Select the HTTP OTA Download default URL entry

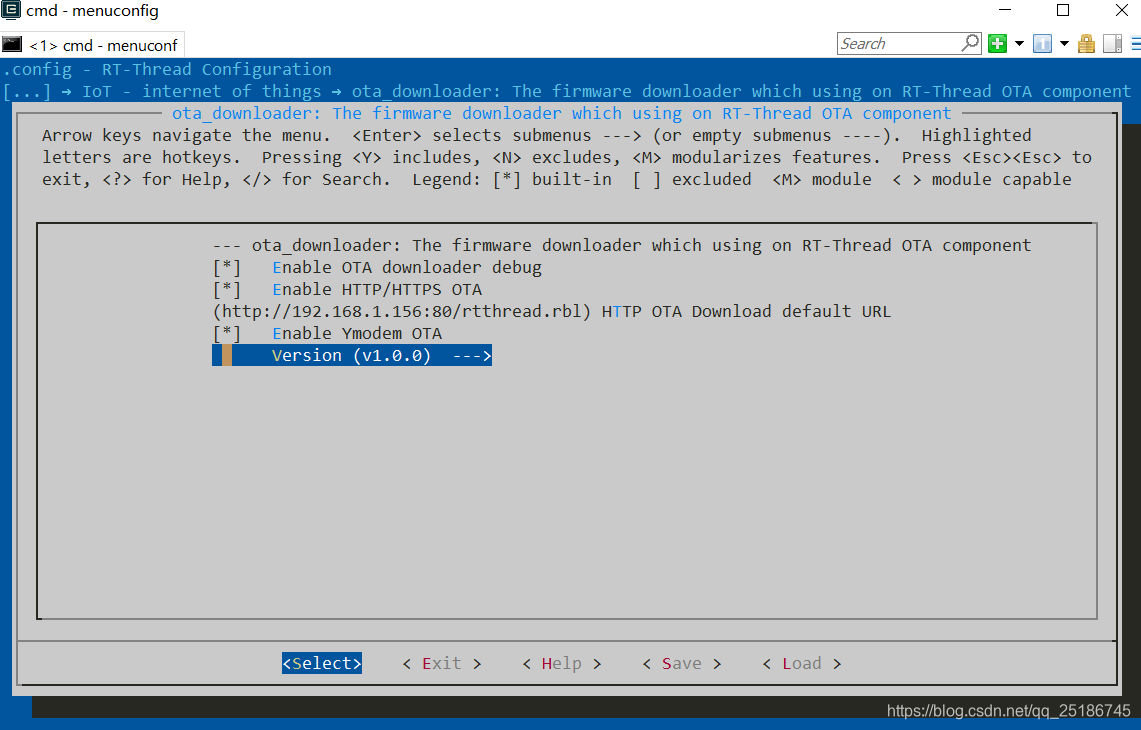552,312
